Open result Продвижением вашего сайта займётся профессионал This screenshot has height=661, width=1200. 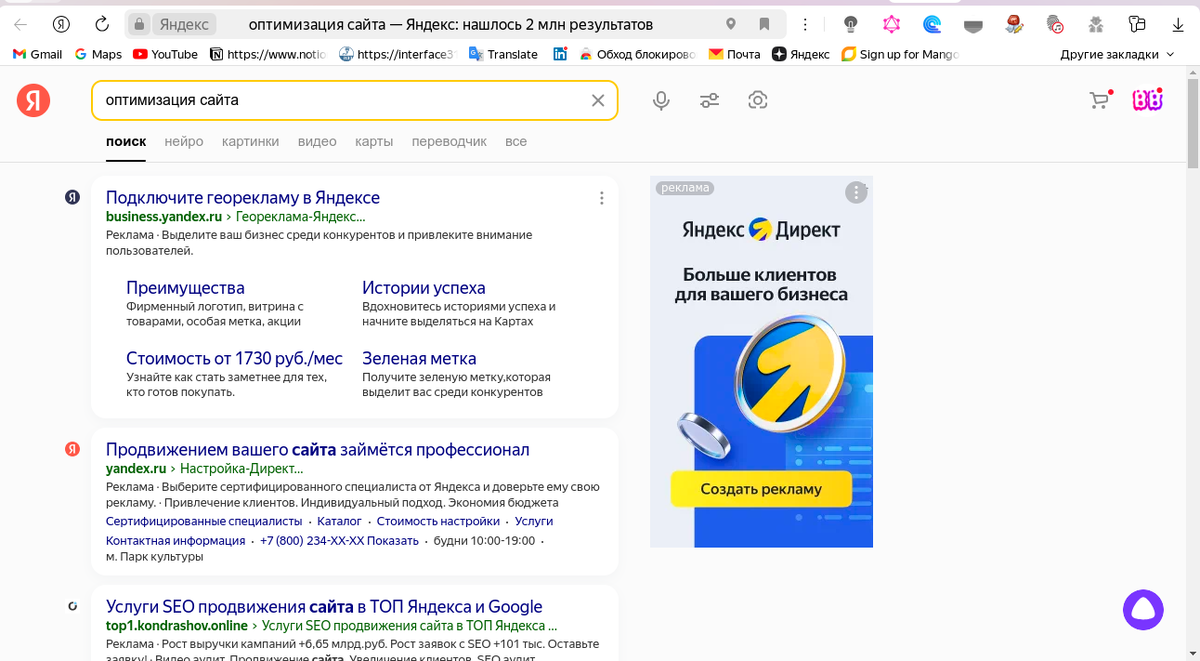[318, 450]
